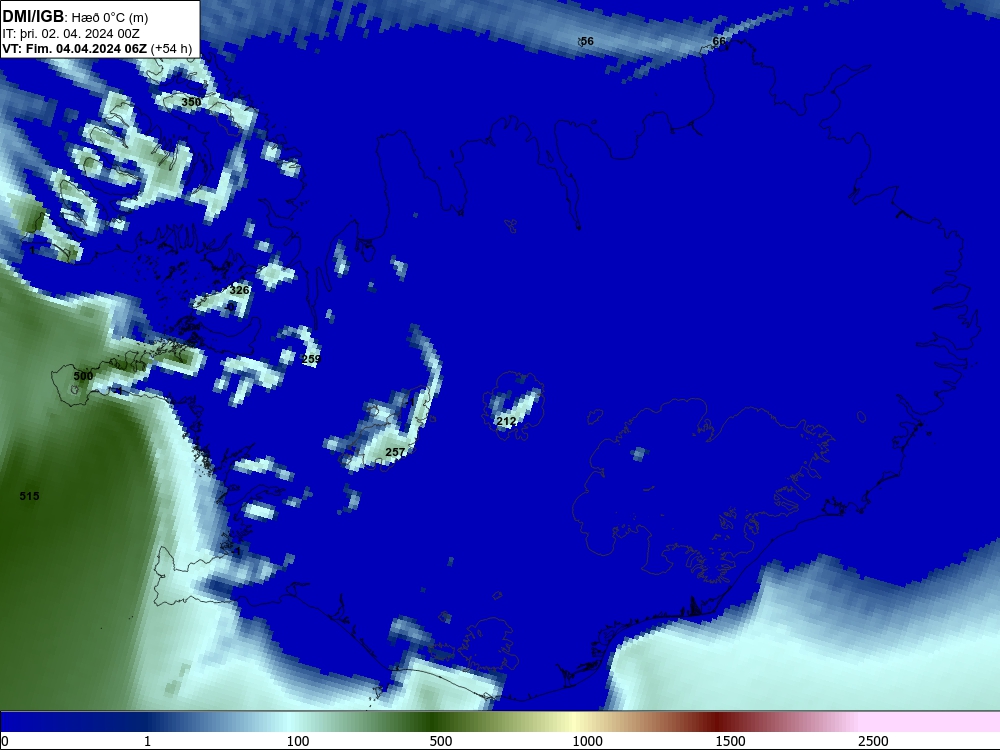Click the pale yellow section of the color bar

pos(574,722)
